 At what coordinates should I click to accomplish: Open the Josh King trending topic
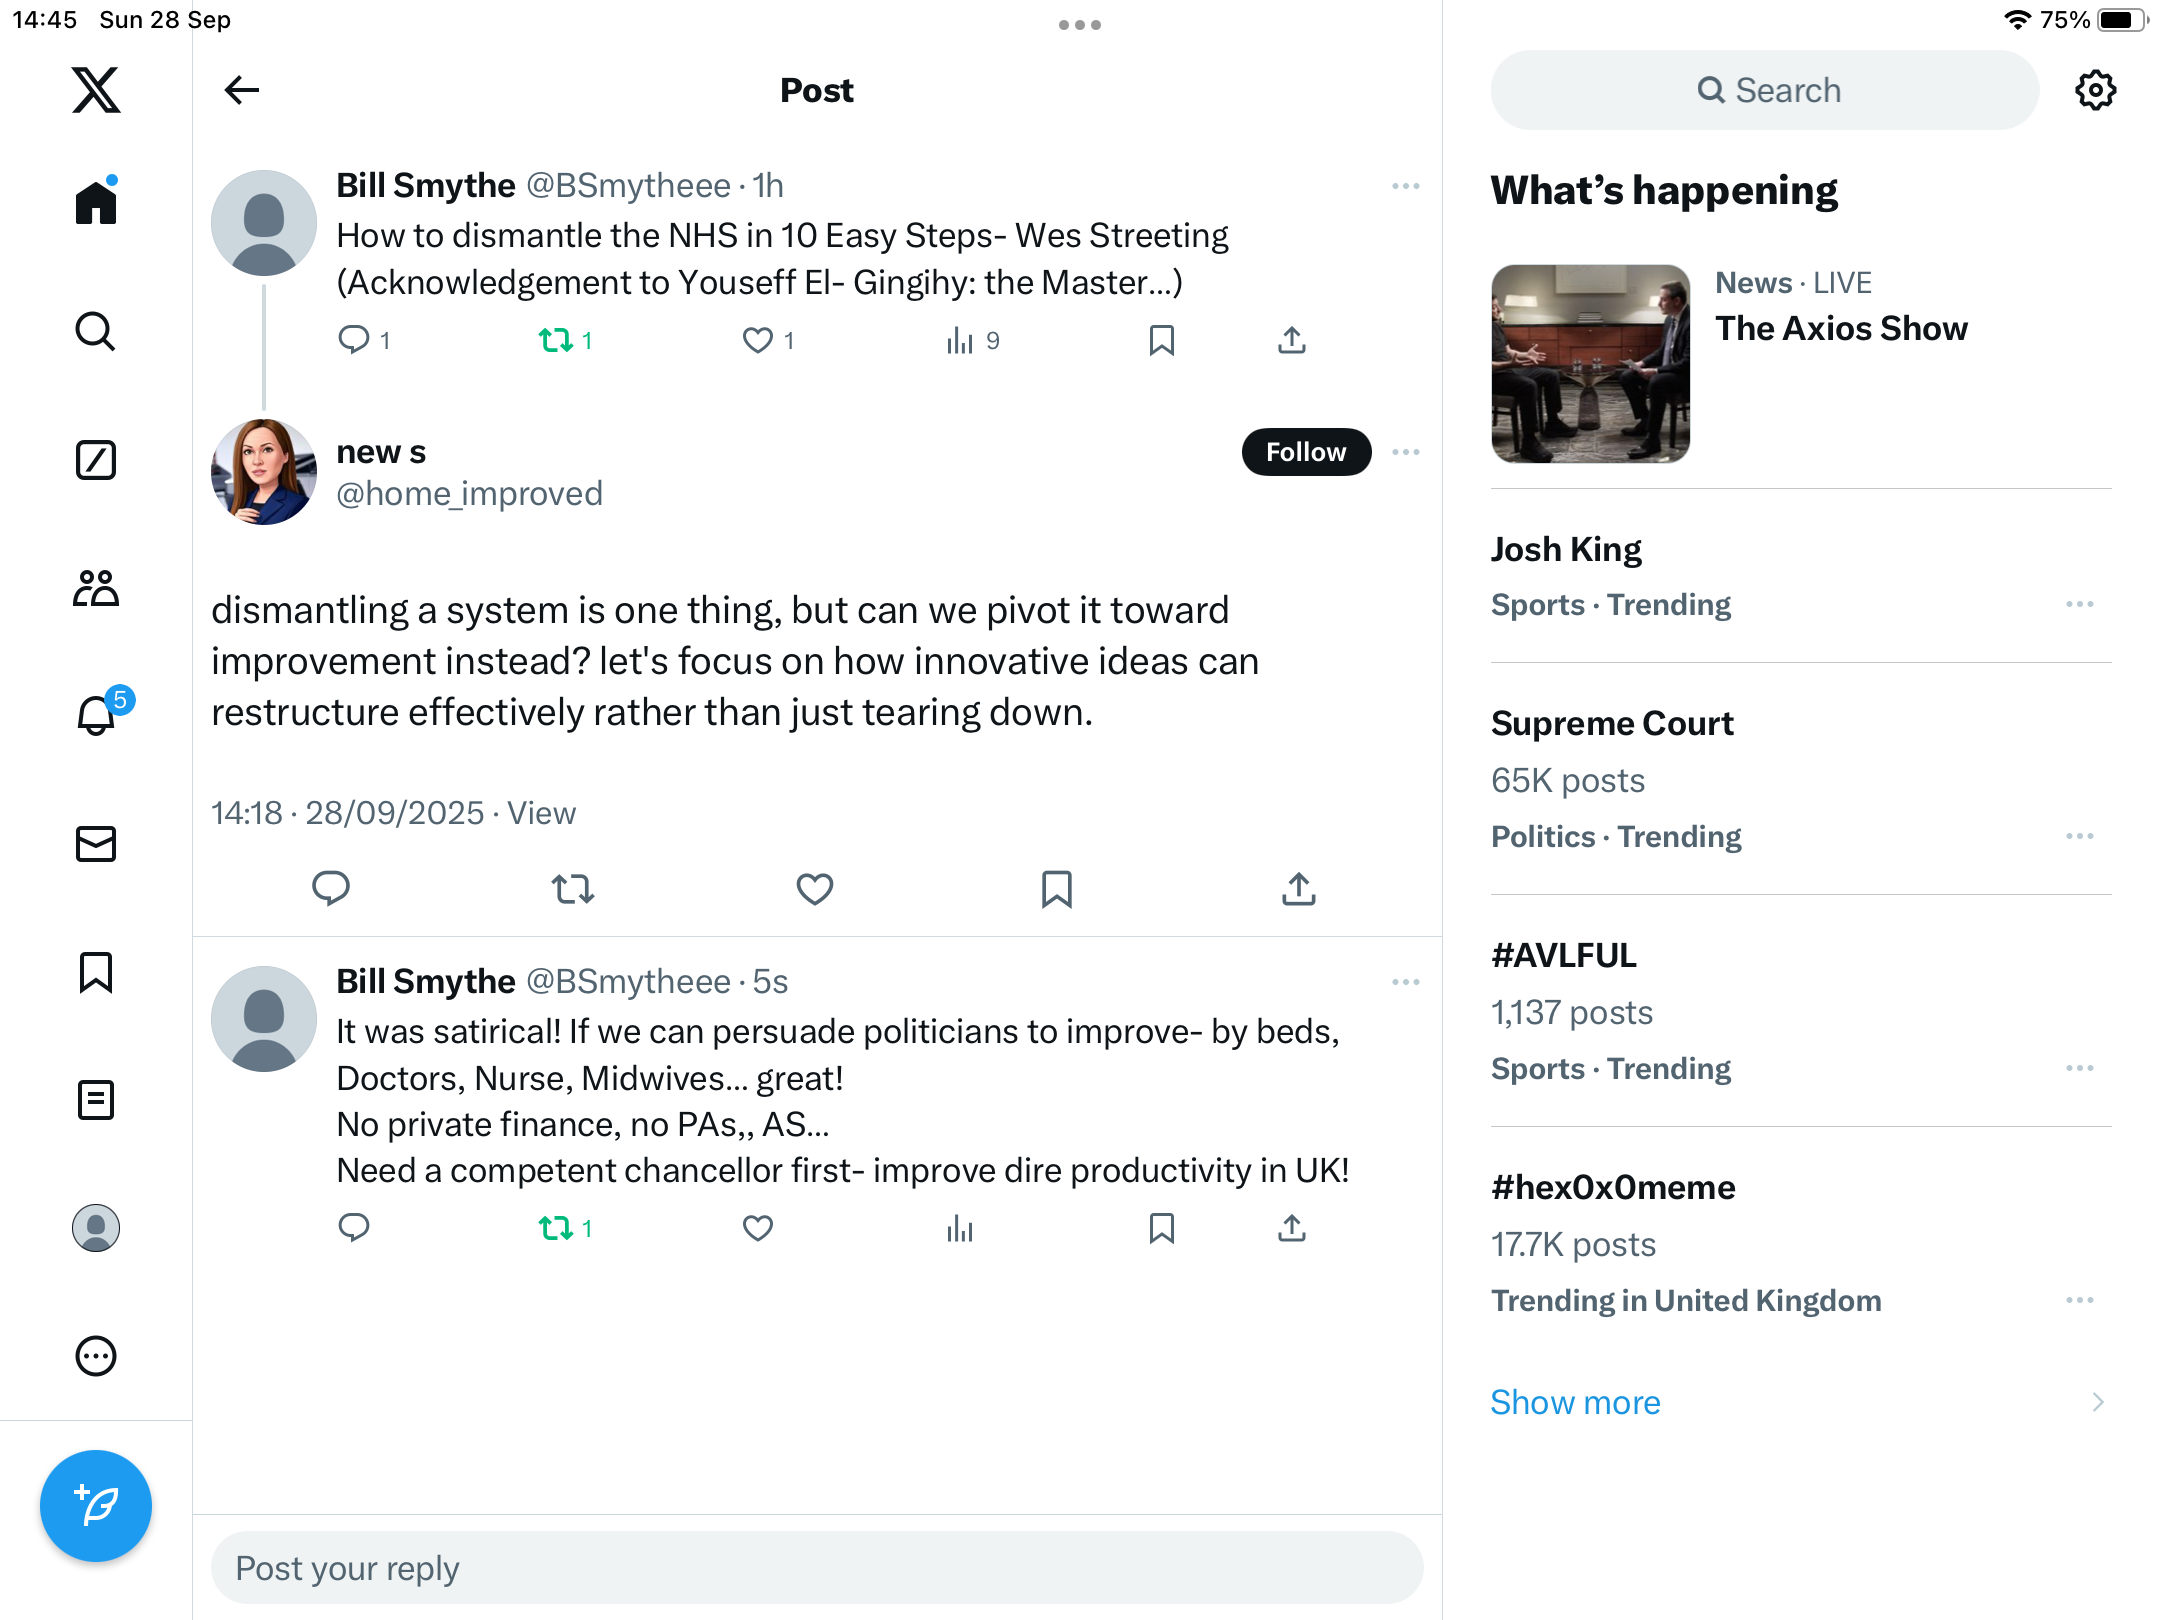[1566, 549]
